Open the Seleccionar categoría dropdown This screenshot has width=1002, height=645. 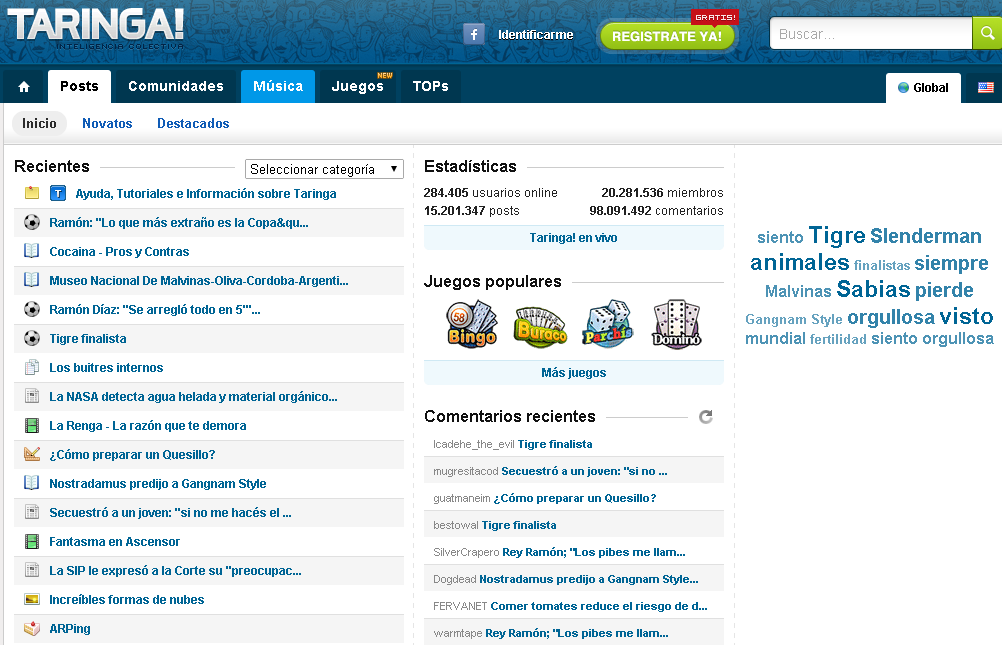click(x=324, y=169)
